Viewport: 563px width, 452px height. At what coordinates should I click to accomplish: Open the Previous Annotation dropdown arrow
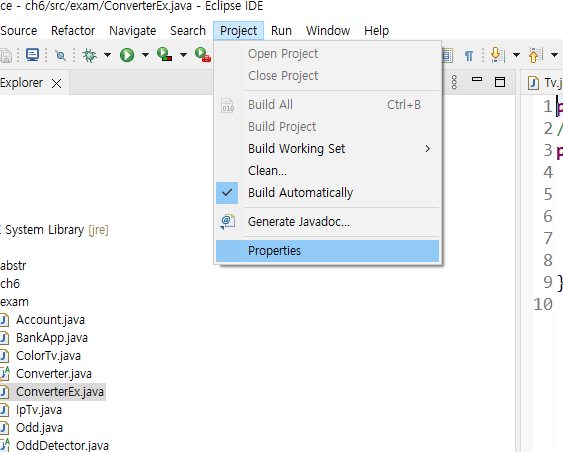[554, 55]
